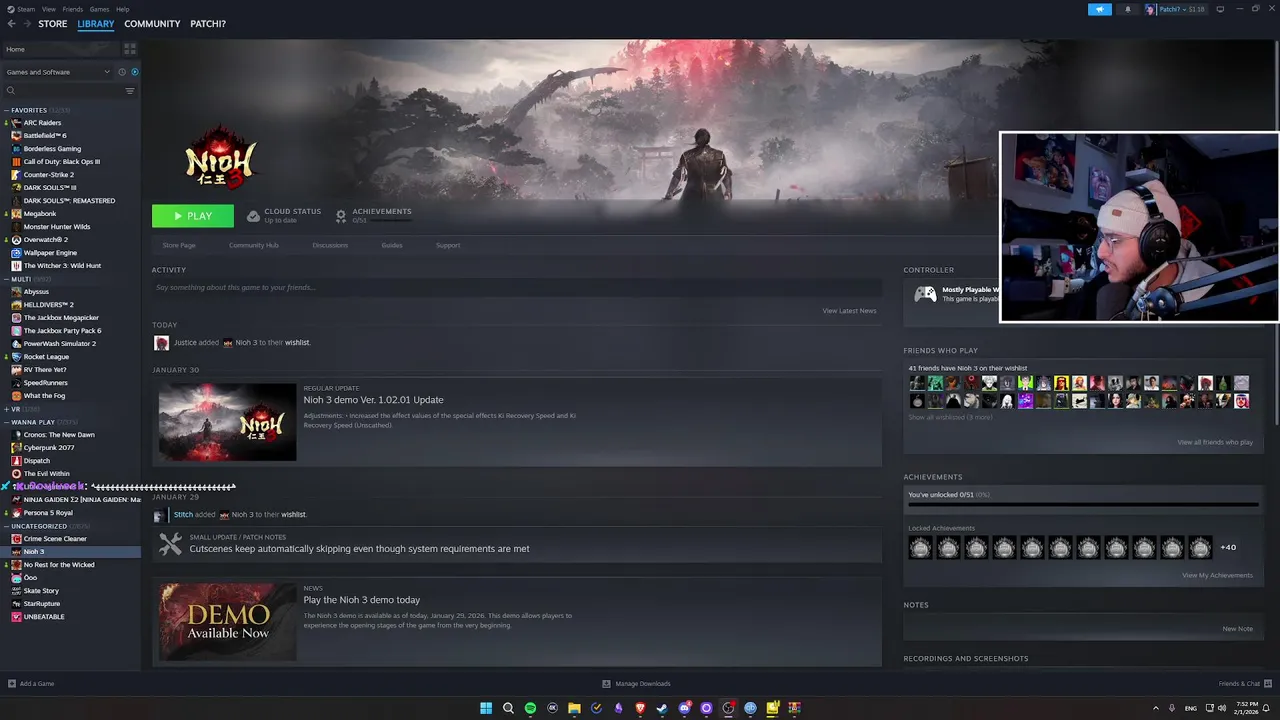
Task: Click the activity "Say something" text field
Action: point(517,288)
